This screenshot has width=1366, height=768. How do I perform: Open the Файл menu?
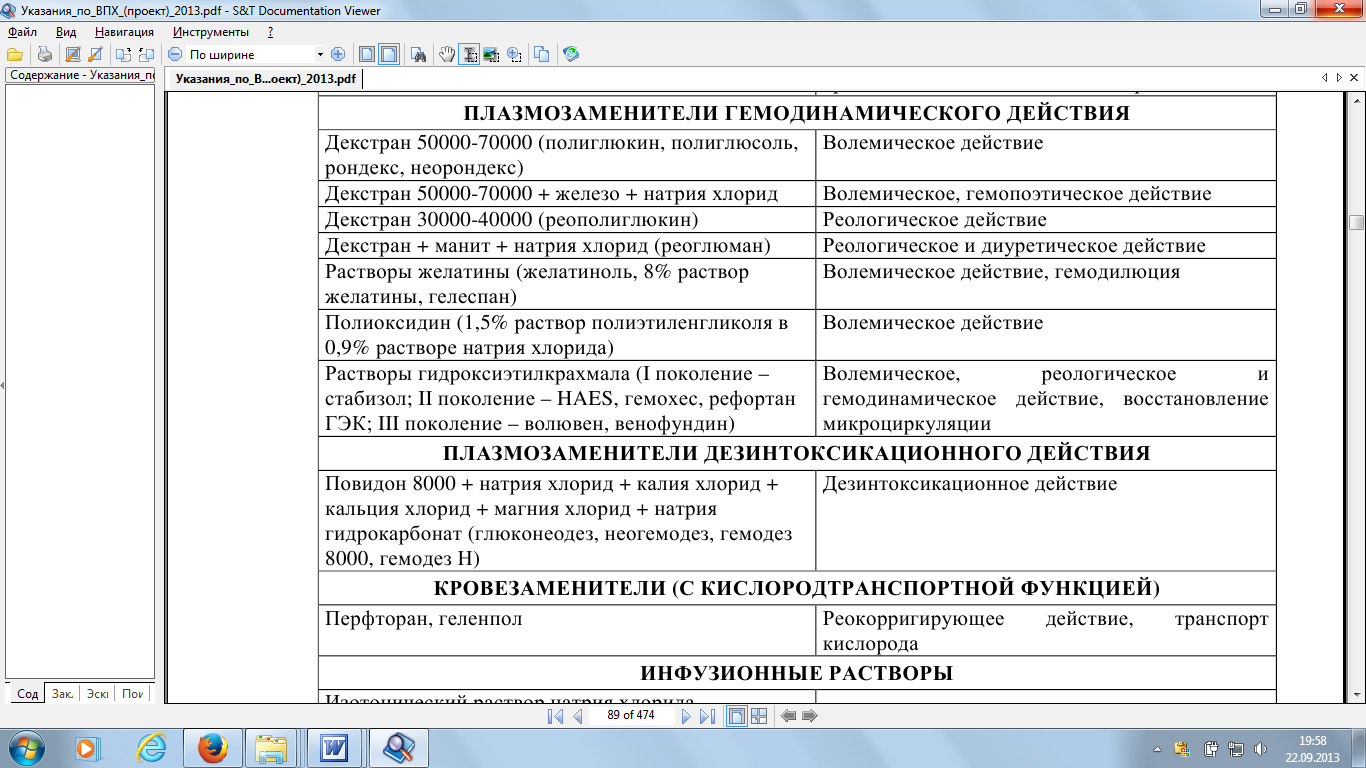click(x=22, y=32)
